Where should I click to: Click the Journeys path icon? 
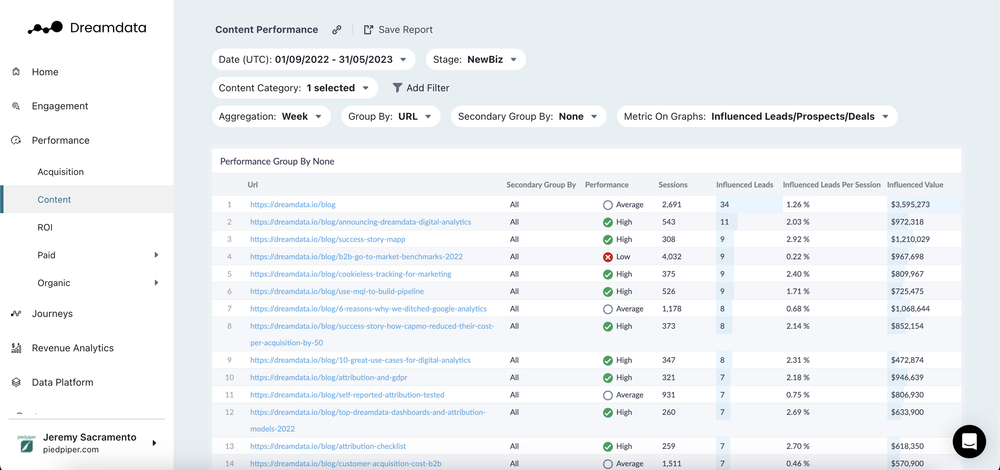click(17, 314)
